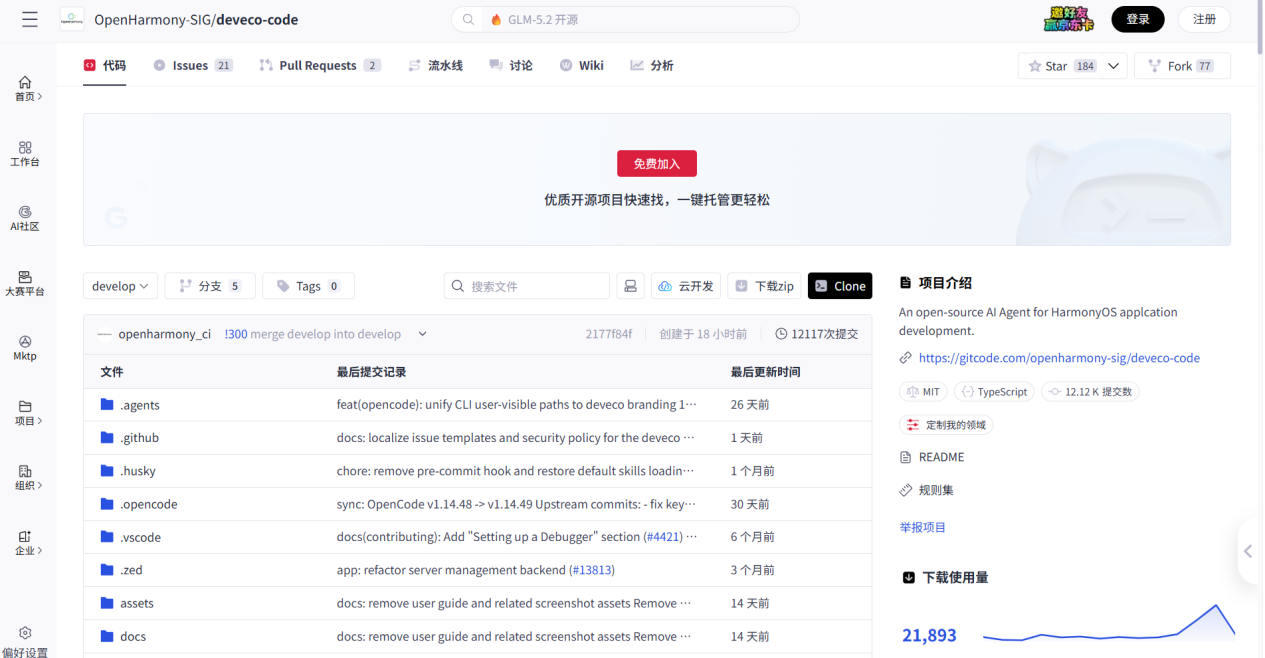Screen dimensions: 1265x658
Task: Click the MIT license badge
Action: click(924, 392)
